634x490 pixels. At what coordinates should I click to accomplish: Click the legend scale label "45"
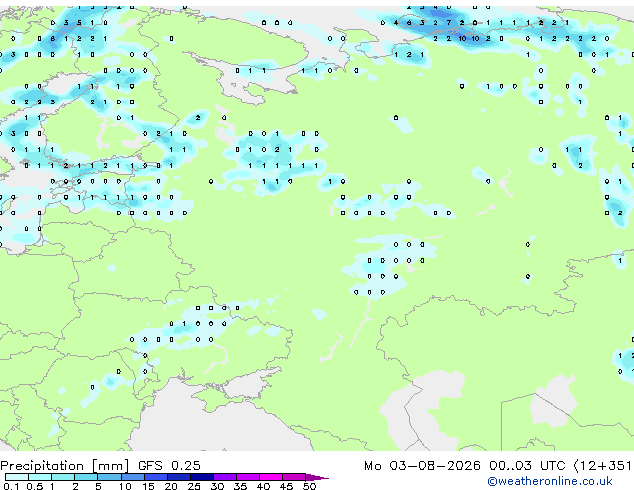pyautogui.click(x=286, y=486)
